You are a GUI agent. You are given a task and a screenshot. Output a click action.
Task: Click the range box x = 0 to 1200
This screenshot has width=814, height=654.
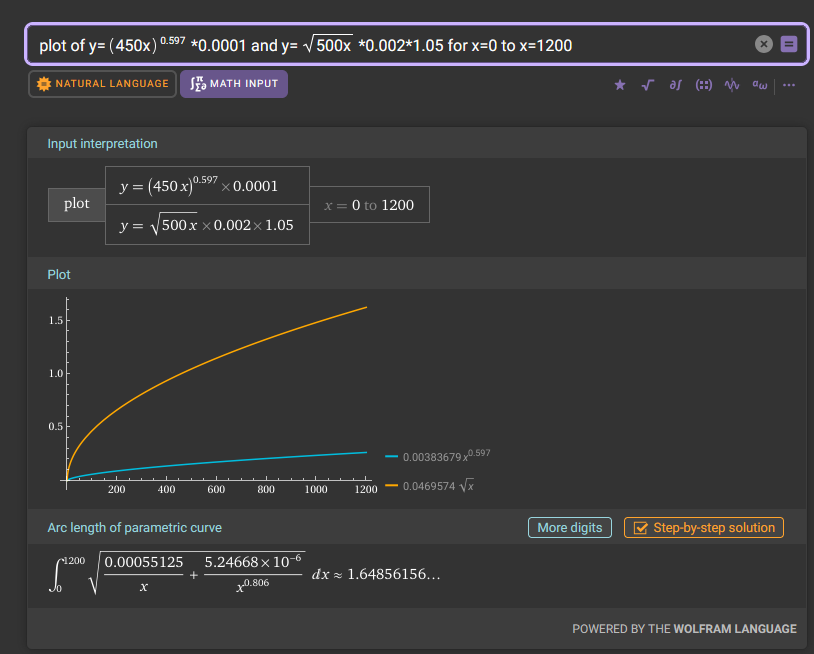[x=369, y=205]
